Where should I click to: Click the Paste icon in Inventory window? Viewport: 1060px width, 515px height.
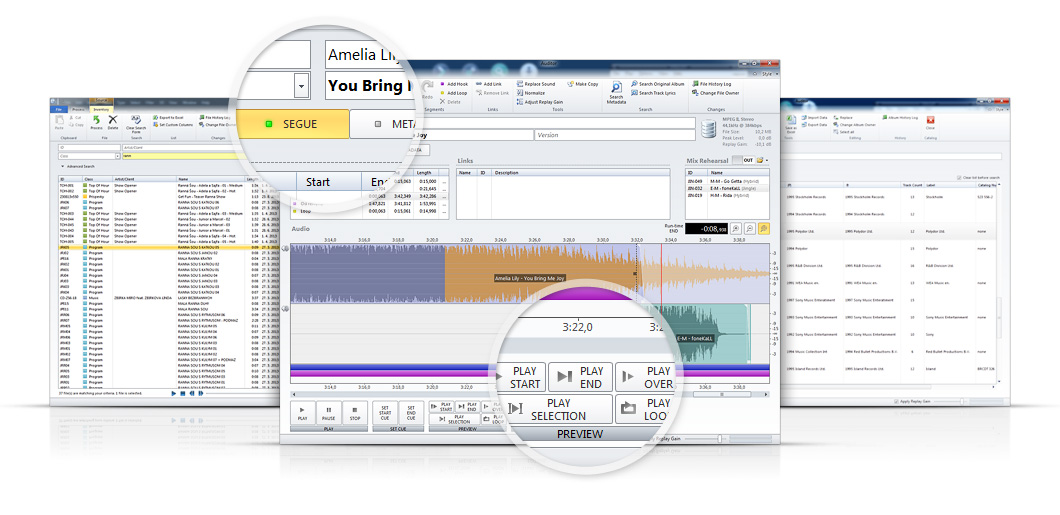pos(59,122)
